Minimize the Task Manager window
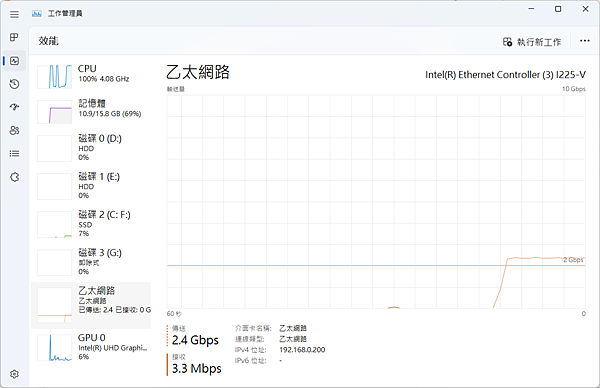The width and height of the screenshot is (600, 388). [x=531, y=9]
